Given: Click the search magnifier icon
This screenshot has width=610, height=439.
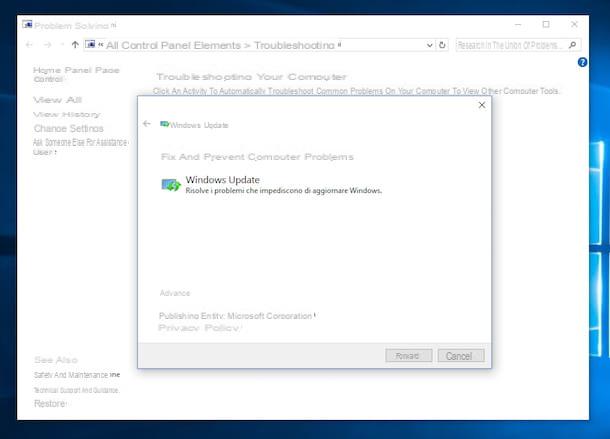Looking at the screenshot, I should [x=572, y=45].
